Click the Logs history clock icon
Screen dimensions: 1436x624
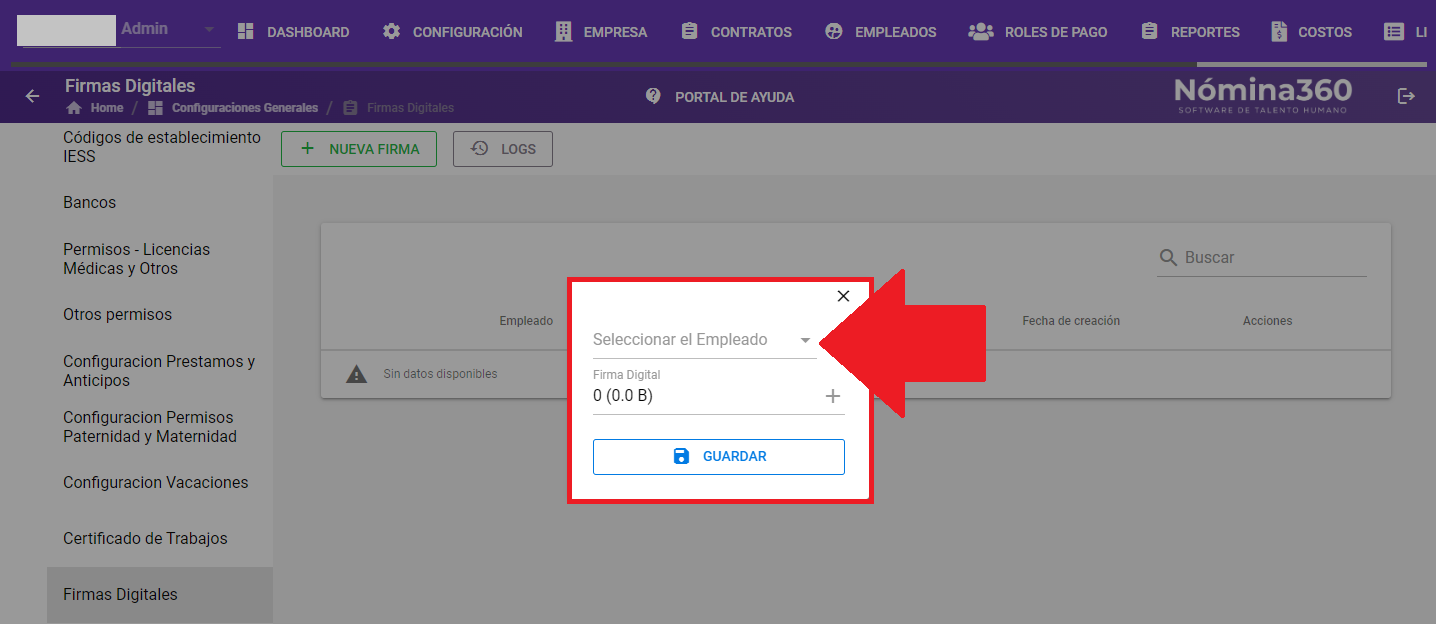[480, 148]
